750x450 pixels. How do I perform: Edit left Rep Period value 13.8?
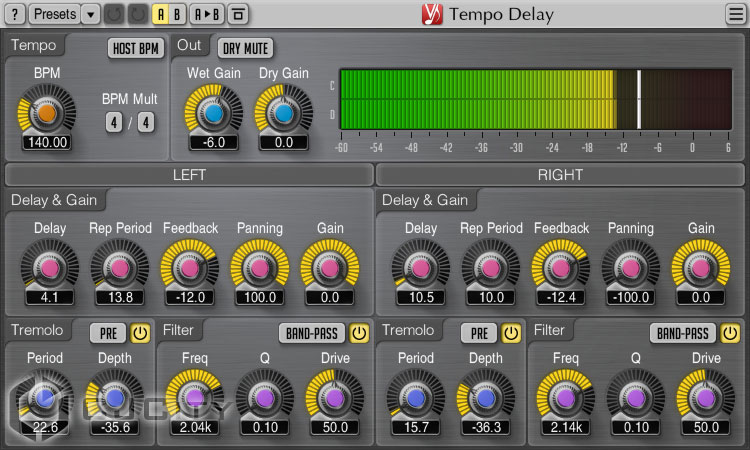(120, 297)
